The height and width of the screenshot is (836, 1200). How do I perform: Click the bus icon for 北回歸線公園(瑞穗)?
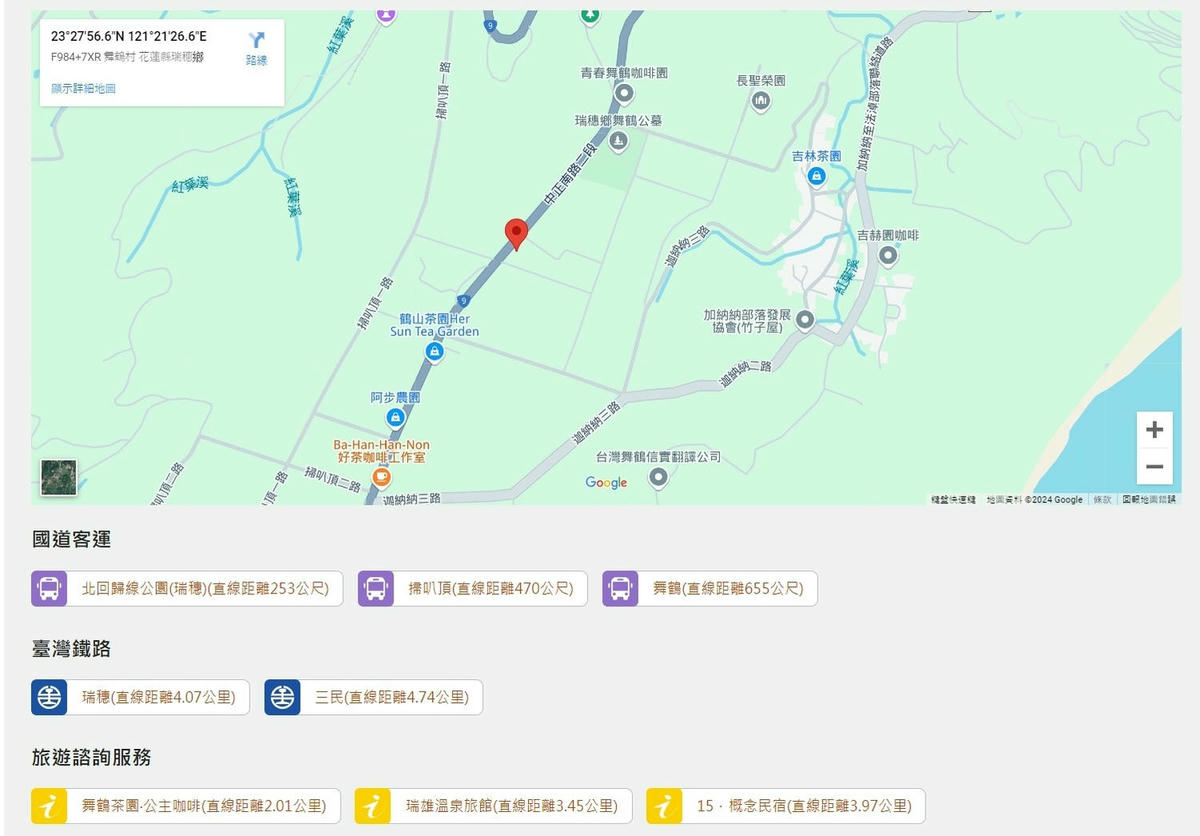pos(49,589)
